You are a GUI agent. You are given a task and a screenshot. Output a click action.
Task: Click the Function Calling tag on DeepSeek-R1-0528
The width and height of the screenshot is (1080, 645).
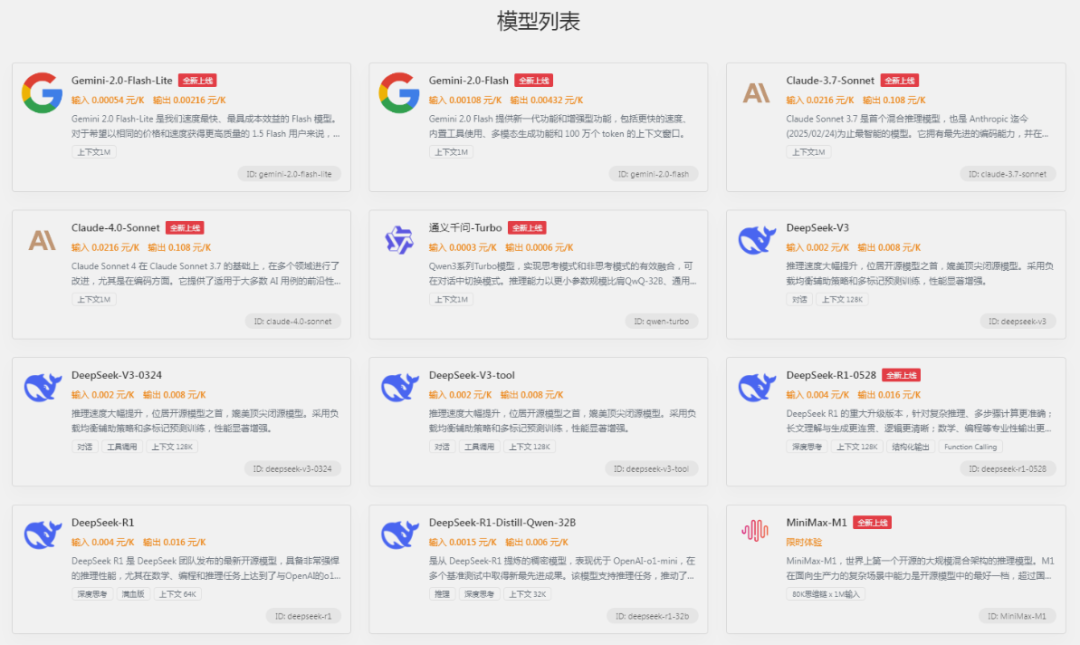970,447
